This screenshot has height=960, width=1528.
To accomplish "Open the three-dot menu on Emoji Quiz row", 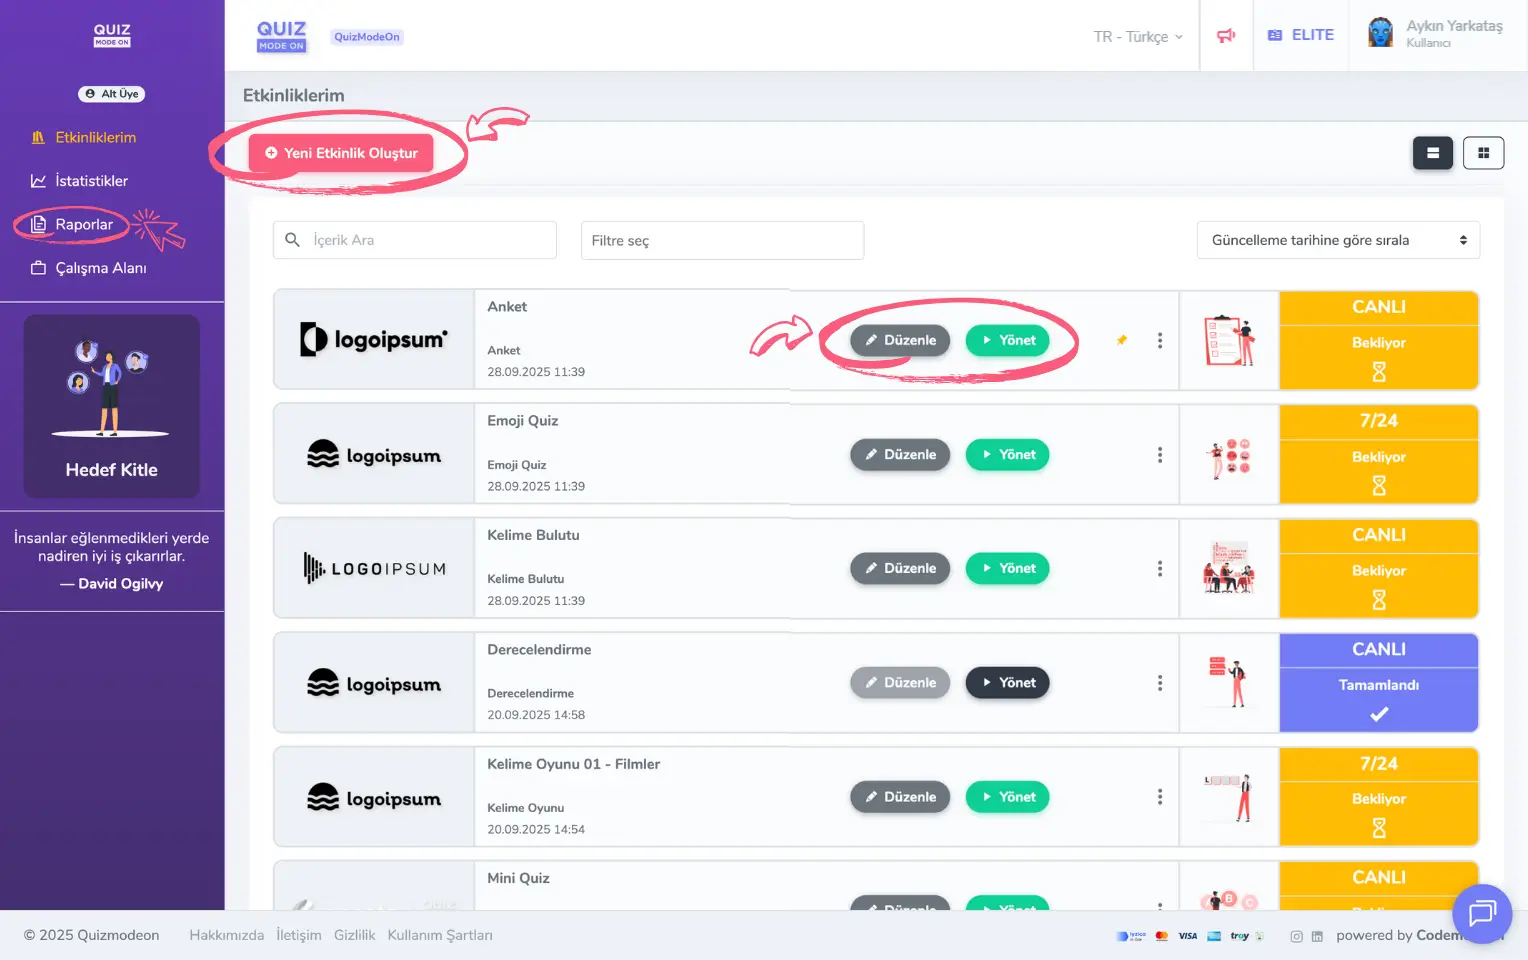I will coord(1159,454).
